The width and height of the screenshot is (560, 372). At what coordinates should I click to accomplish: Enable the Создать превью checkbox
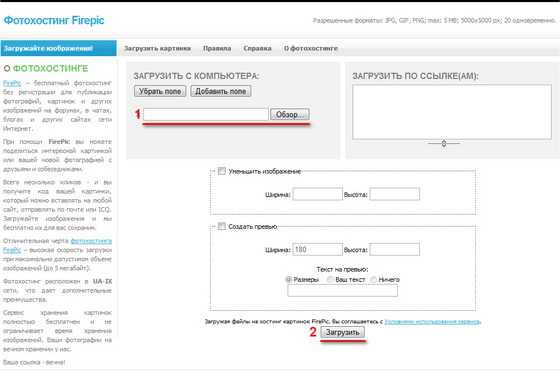[222, 226]
